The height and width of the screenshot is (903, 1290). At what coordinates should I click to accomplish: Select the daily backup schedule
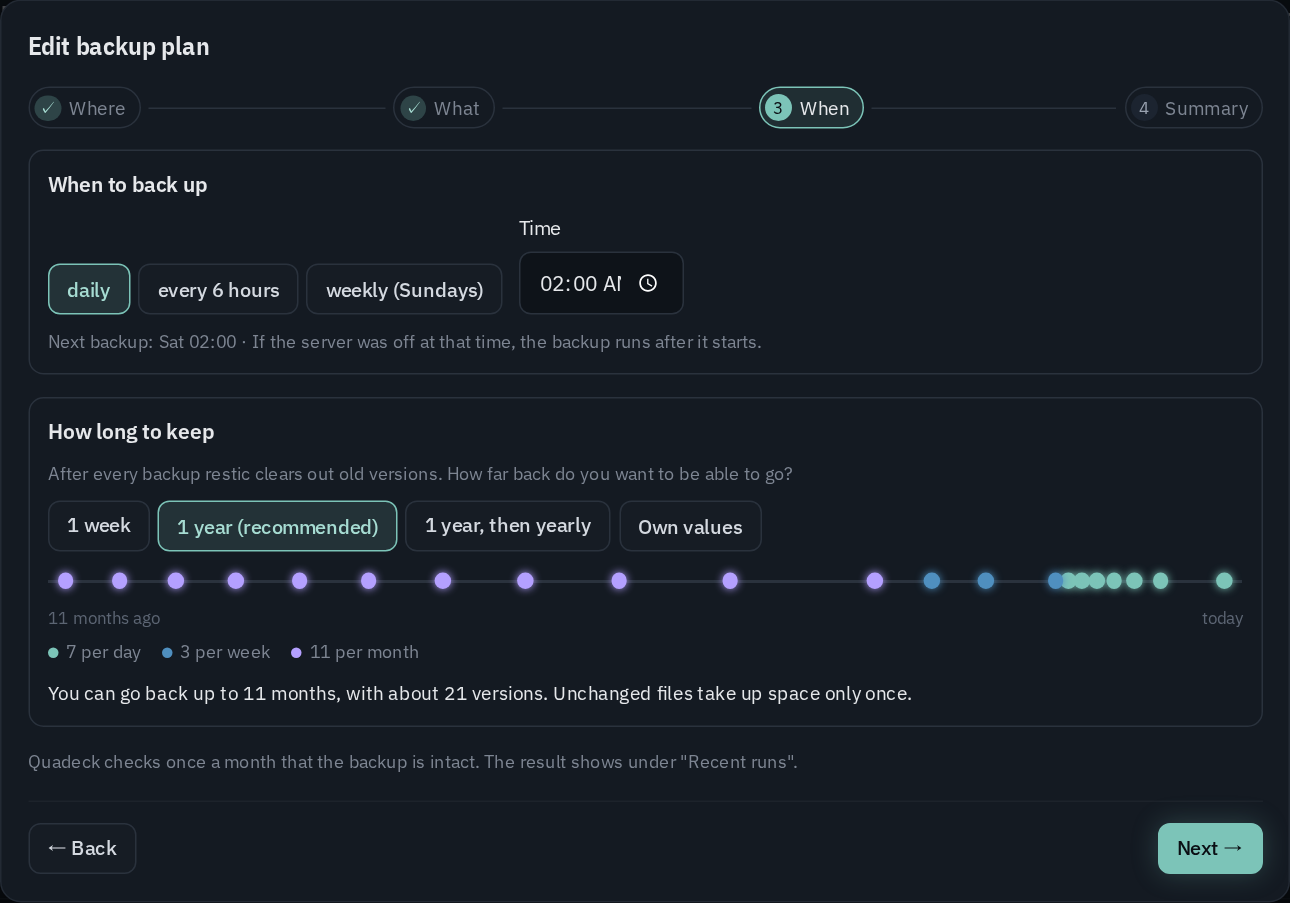pos(89,289)
